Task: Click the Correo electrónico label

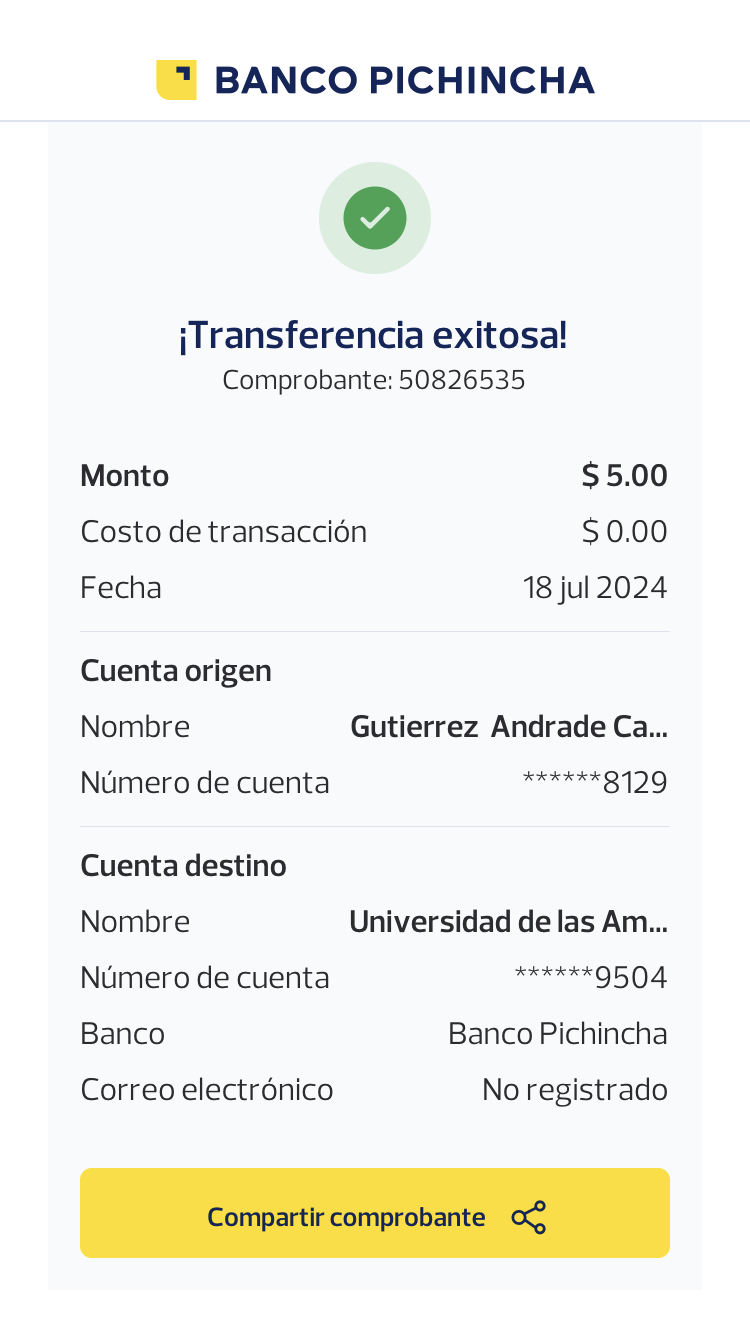Action: point(207,1089)
